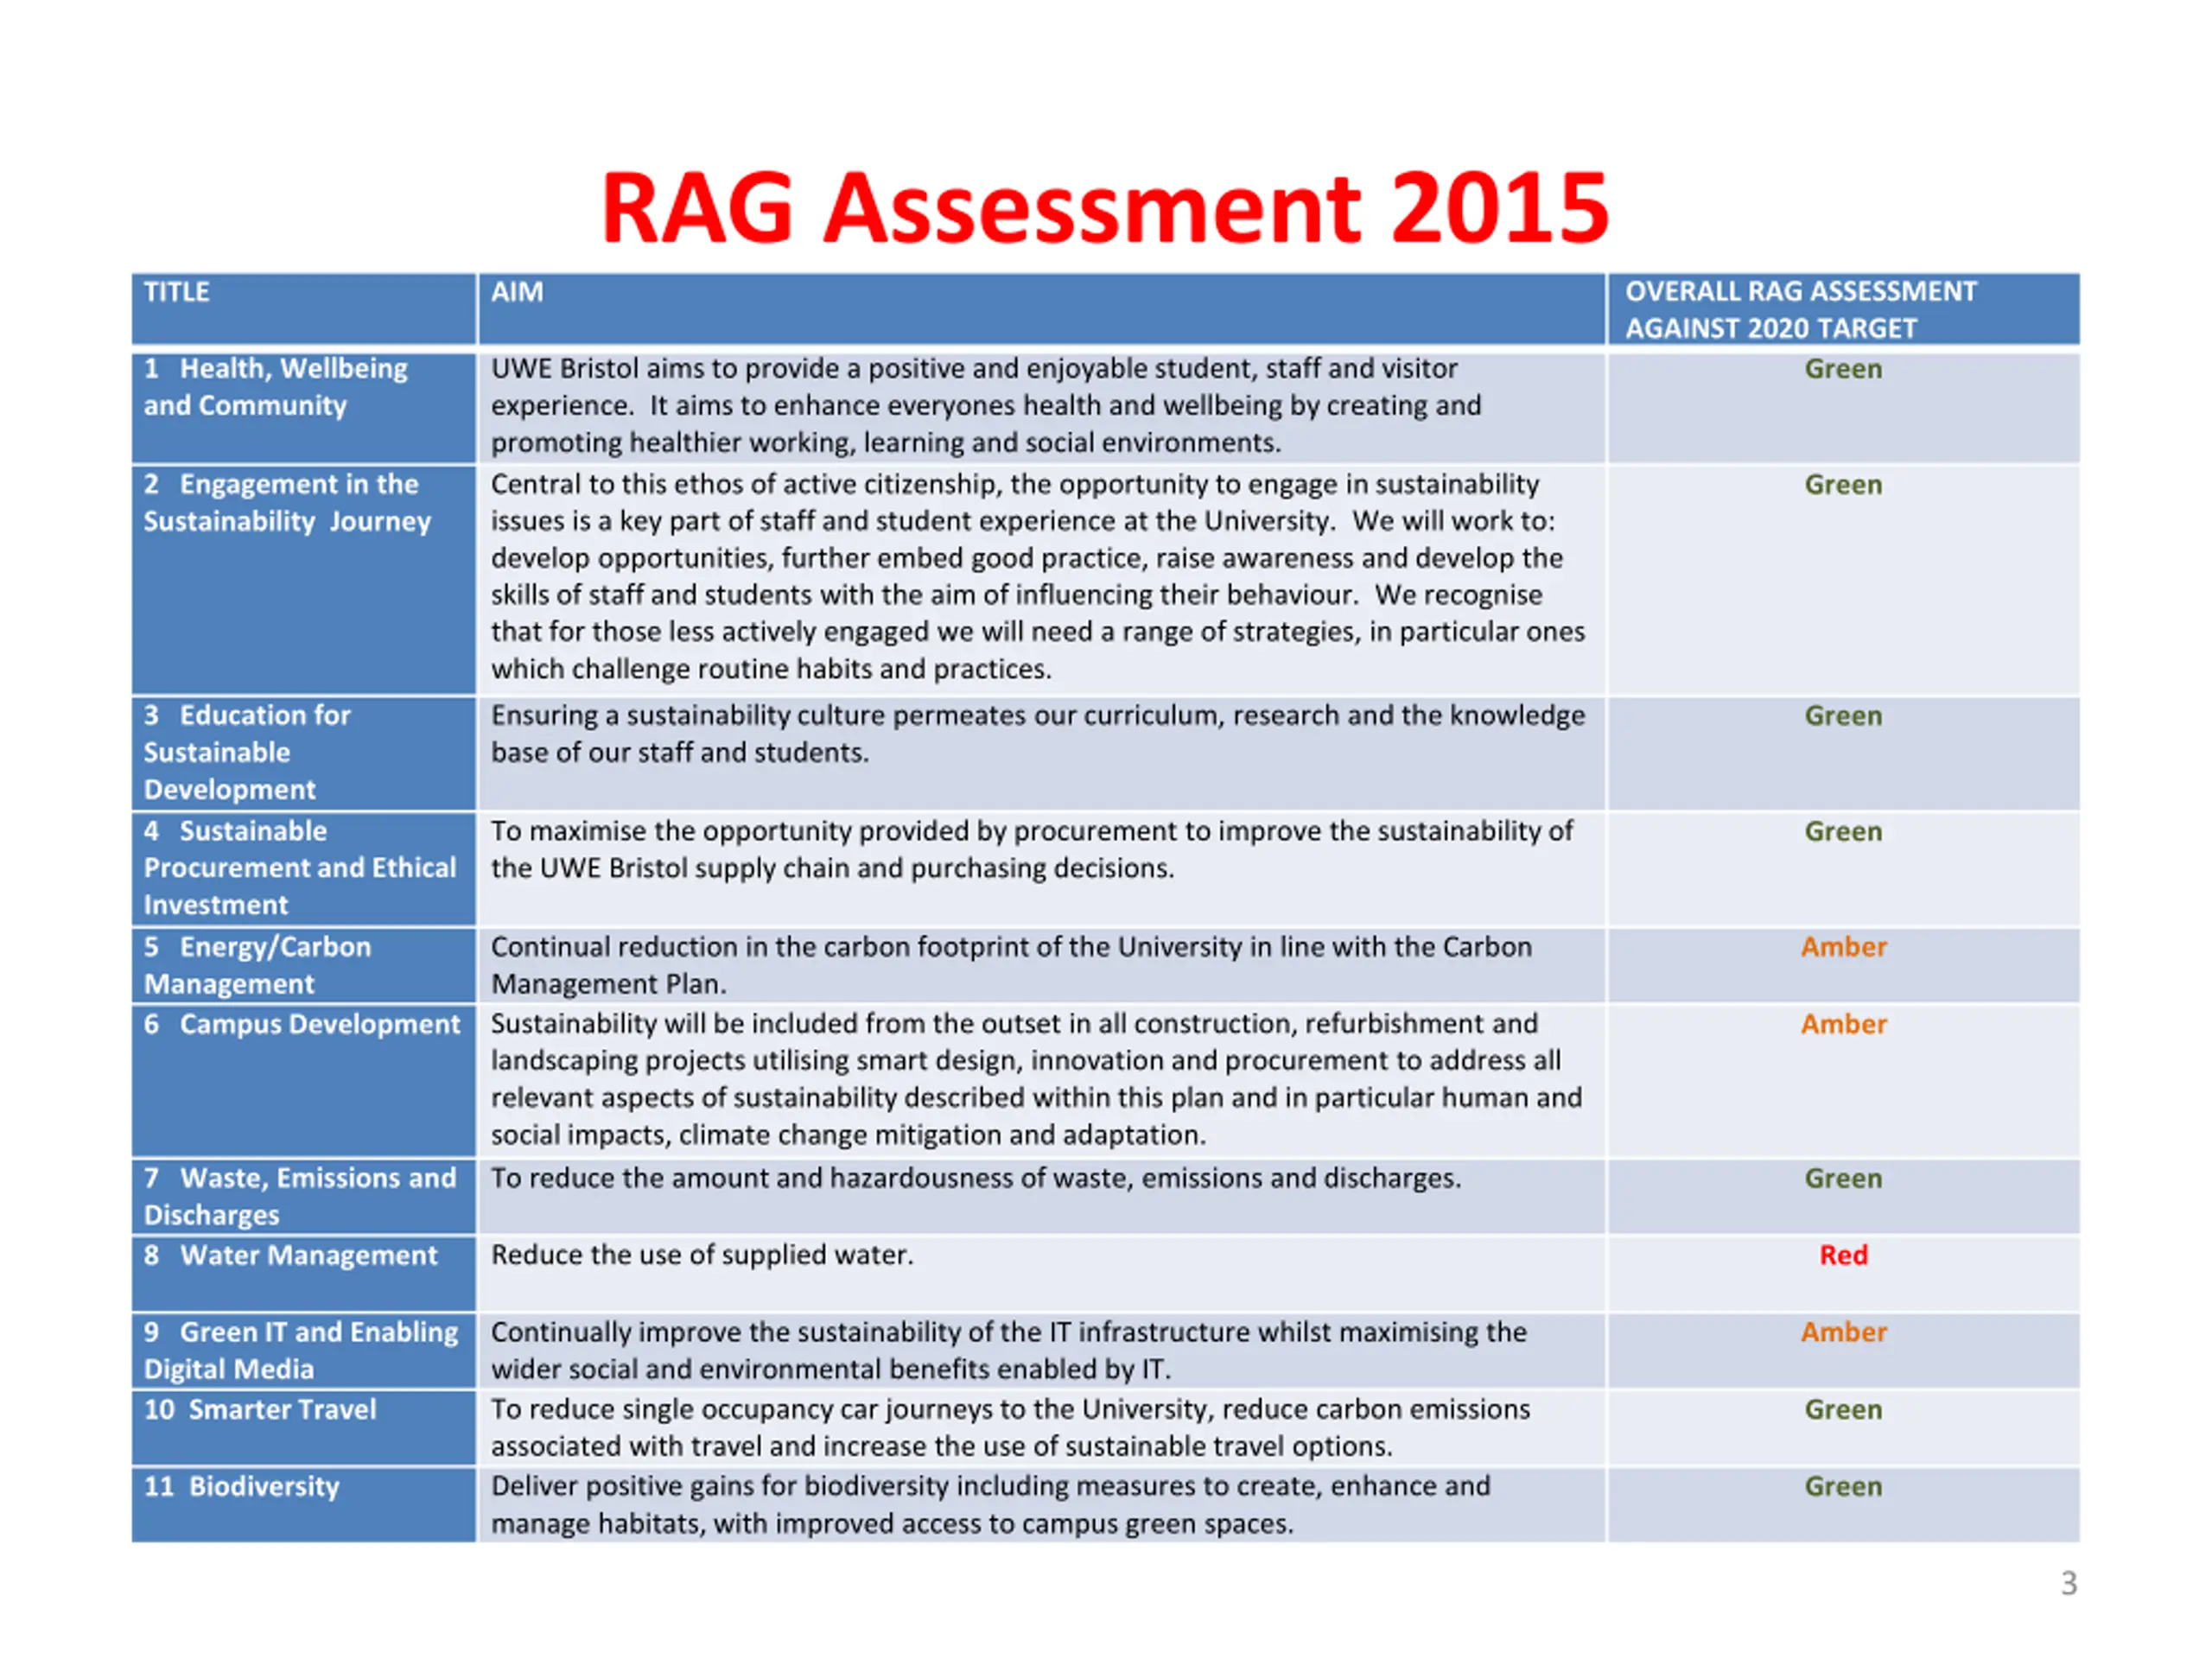
Task: Click the Green rating for Biodiversity
Action: coord(1843,1487)
